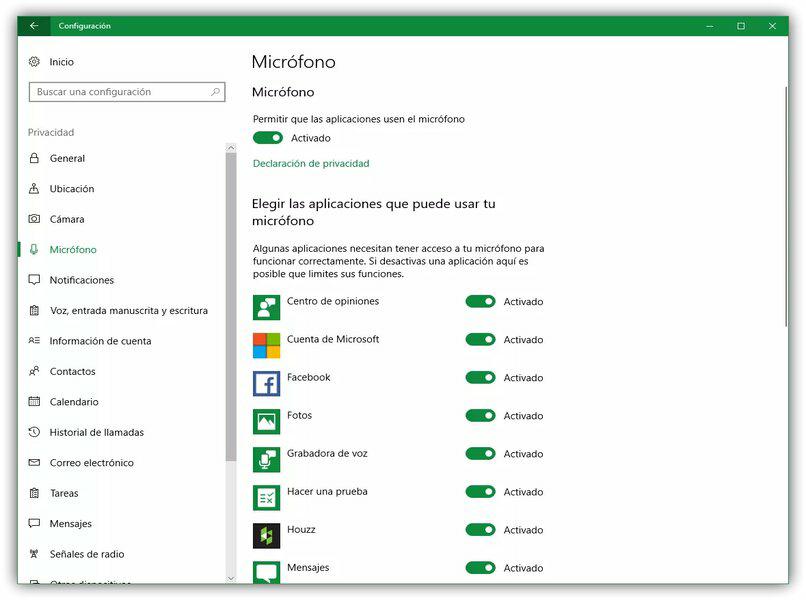The image size is (806, 600).
Task: Disable the Fotos microphone toggle
Action: click(481, 416)
